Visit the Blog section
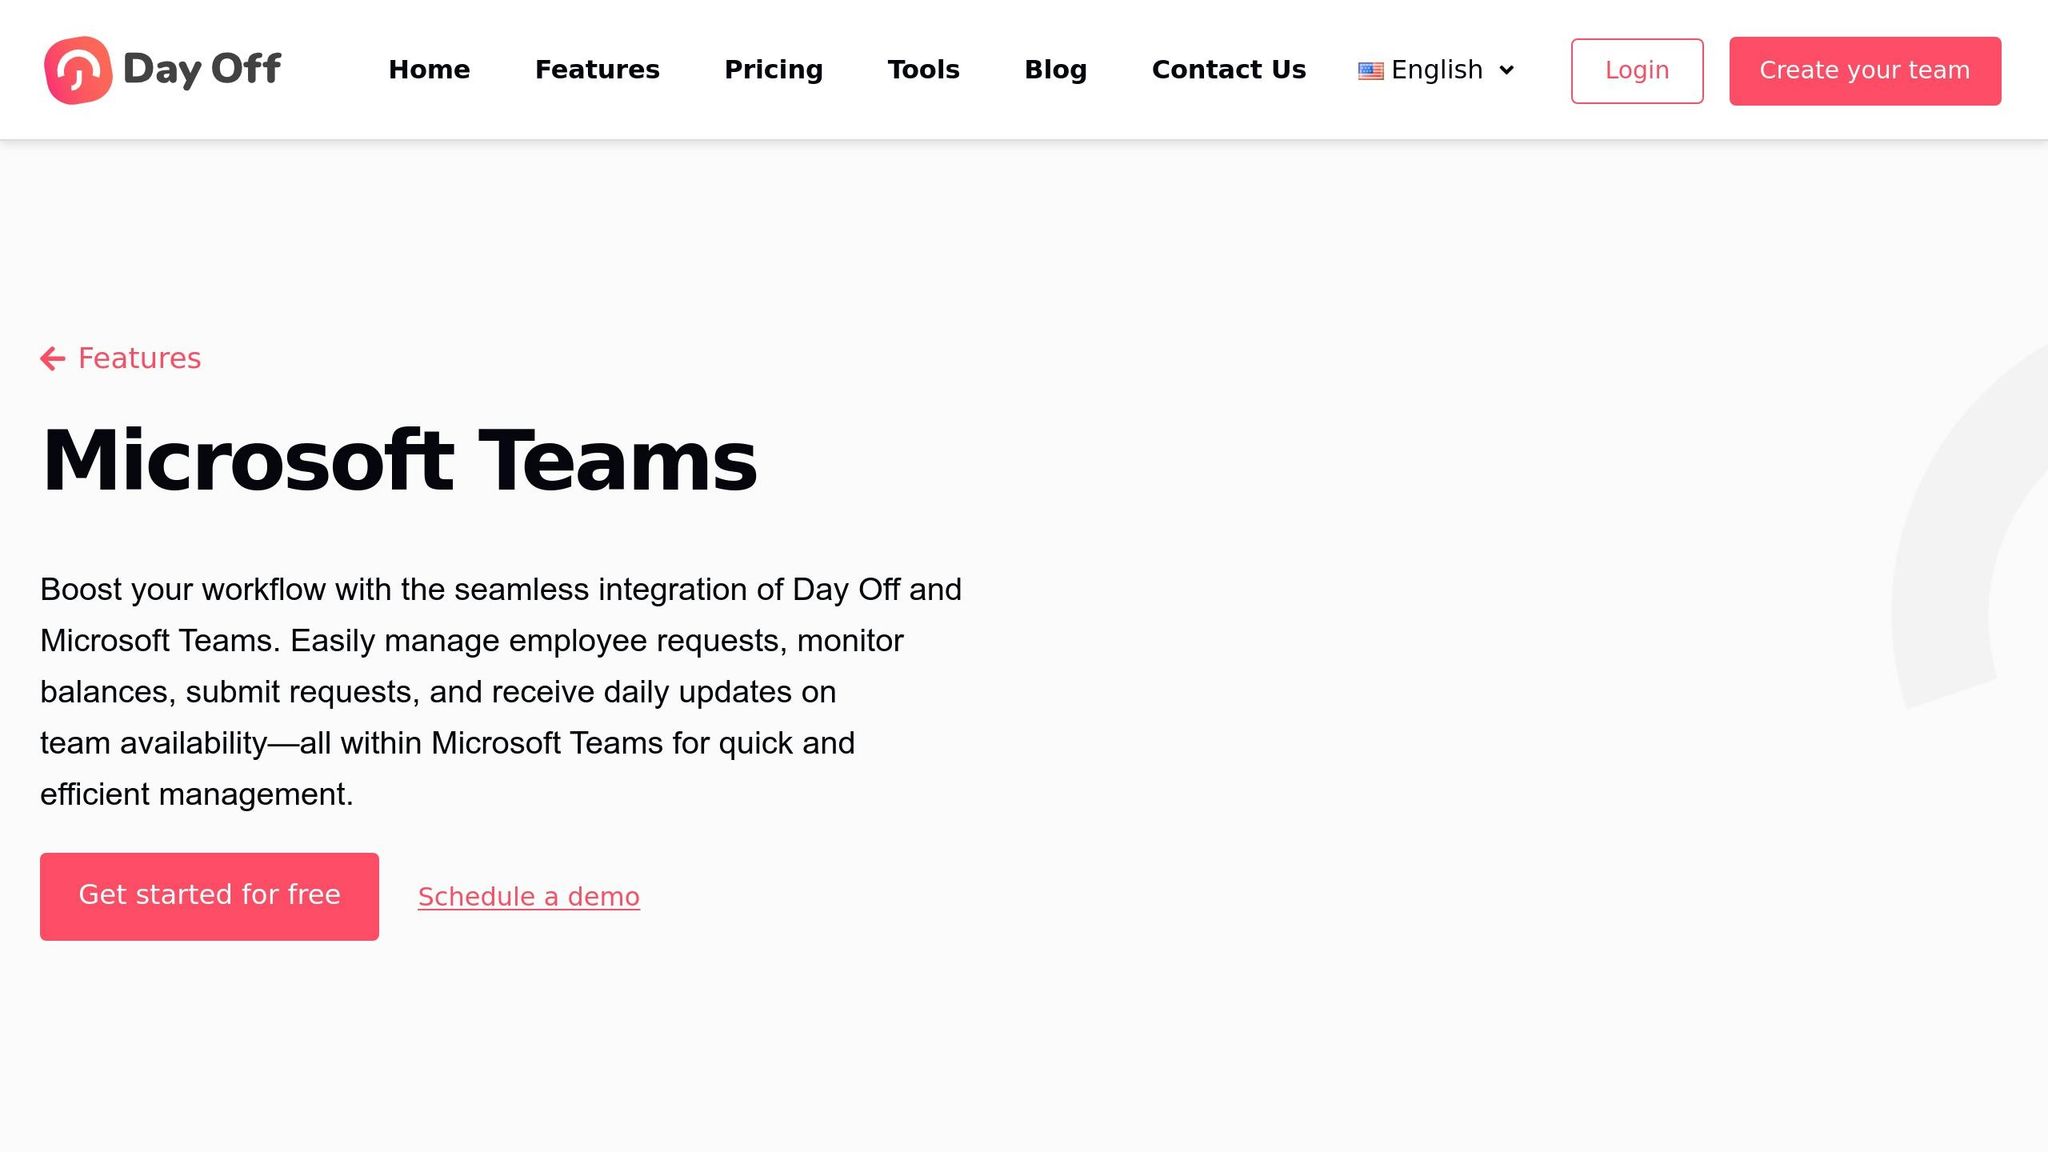Viewport: 2048px width, 1152px height. coord(1055,70)
